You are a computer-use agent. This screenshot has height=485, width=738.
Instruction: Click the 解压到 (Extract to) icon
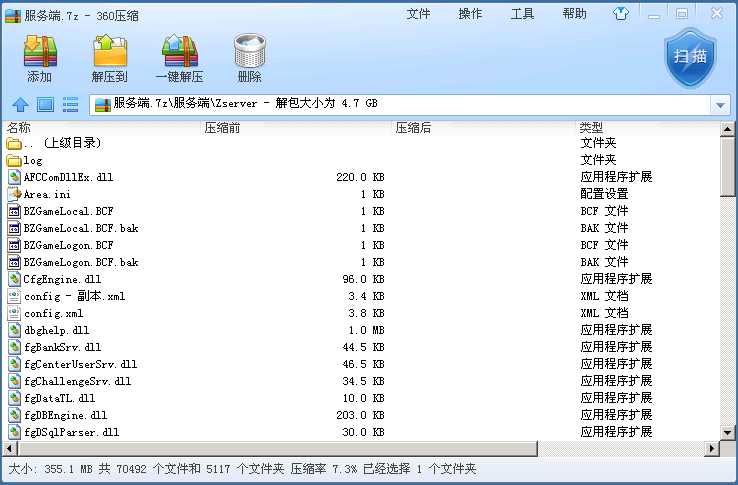point(110,51)
